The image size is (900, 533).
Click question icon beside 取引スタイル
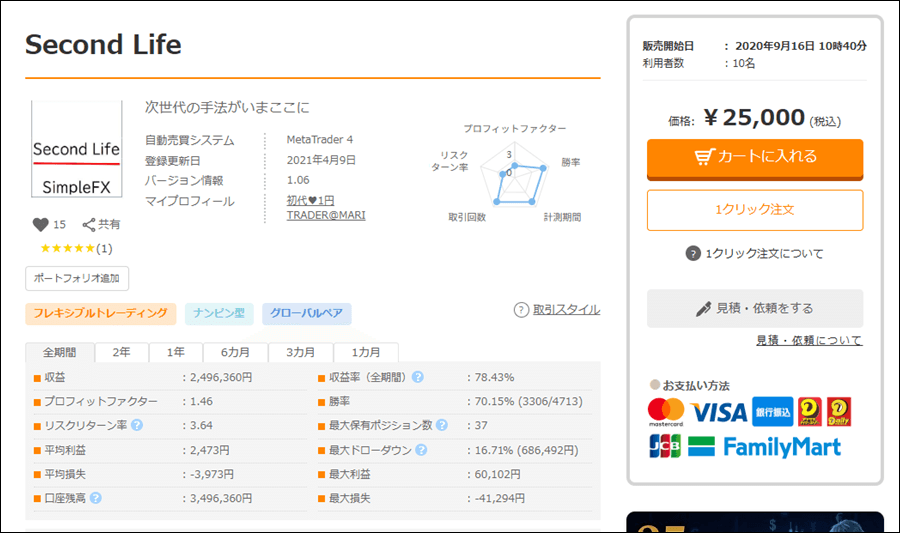tap(521, 310)
